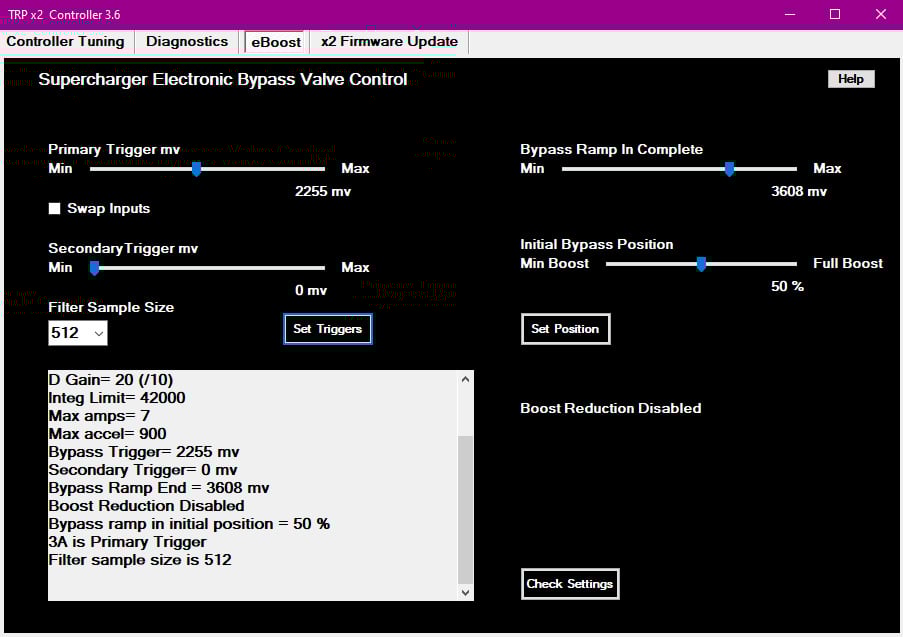903x637 pixels.
Task: Click the Set Position button
Action: pyautogui.click(x=565, y=329)
